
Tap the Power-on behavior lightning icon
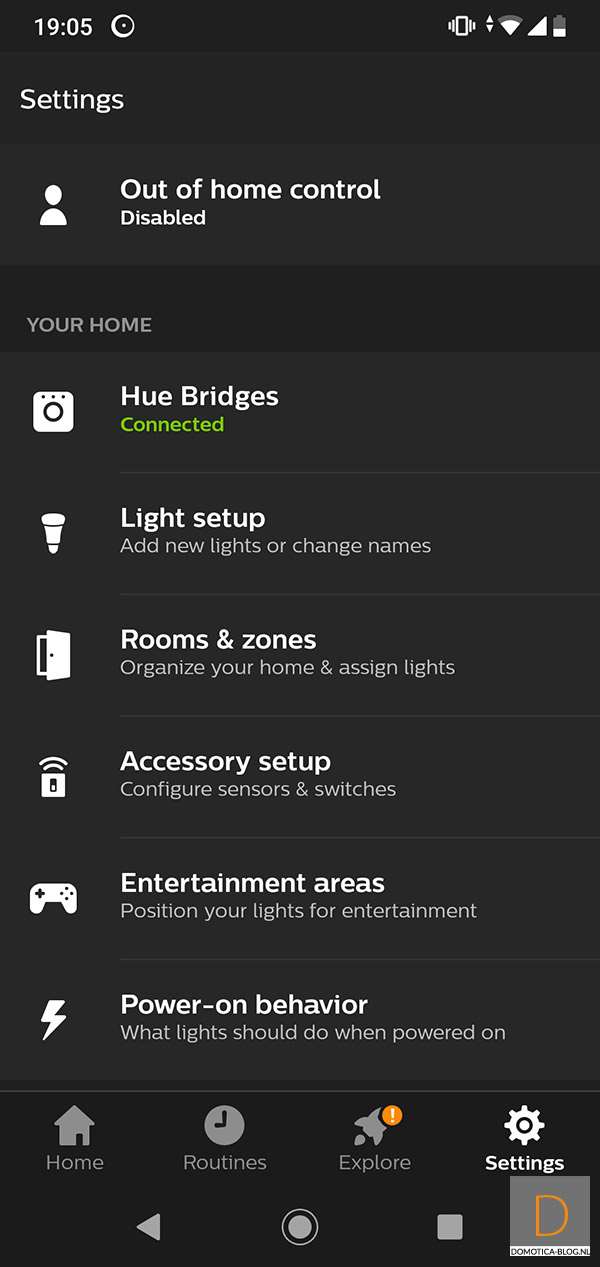(53, 1019)
